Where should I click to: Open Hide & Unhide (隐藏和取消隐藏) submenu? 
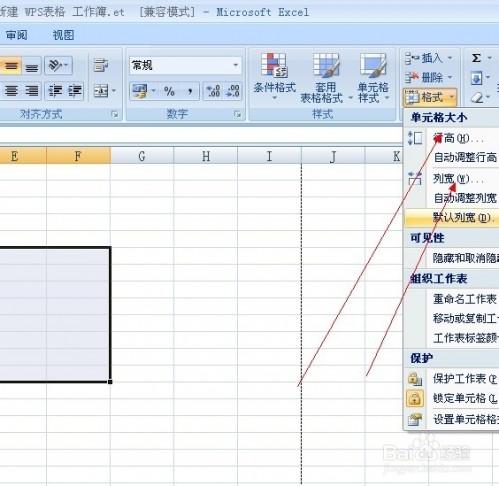point(452,258)
